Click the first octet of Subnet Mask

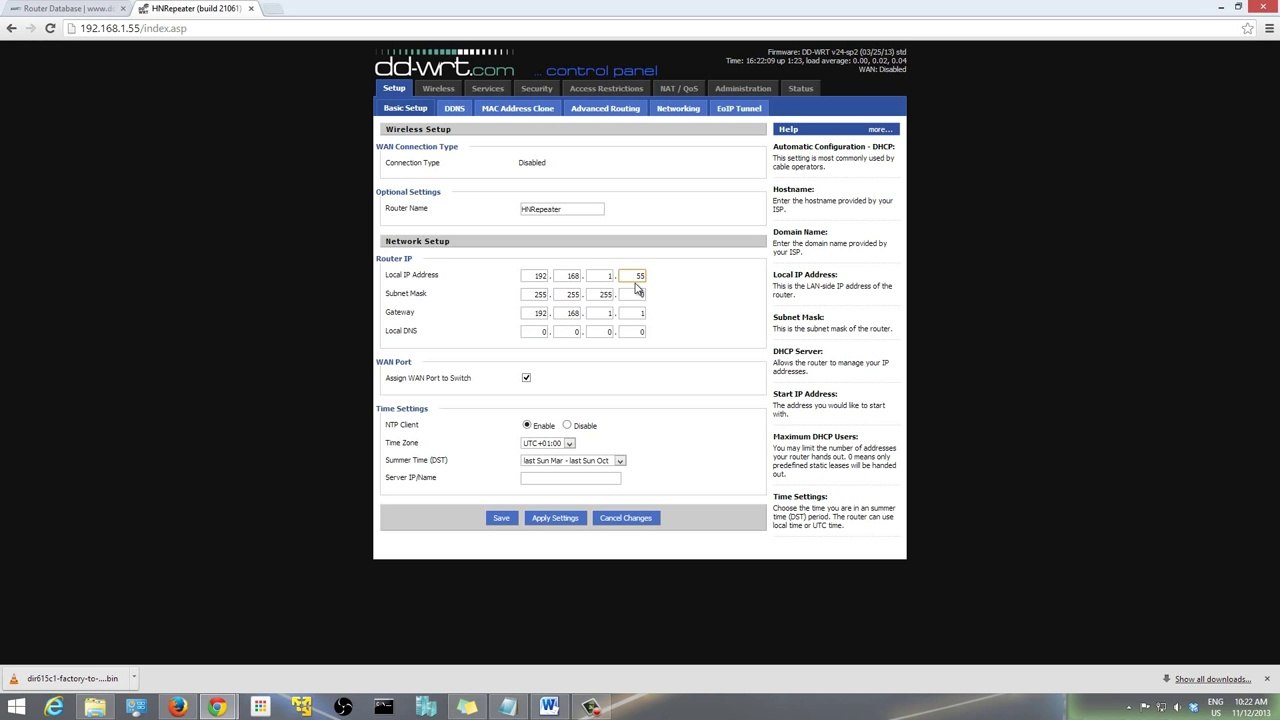[534, 294]
